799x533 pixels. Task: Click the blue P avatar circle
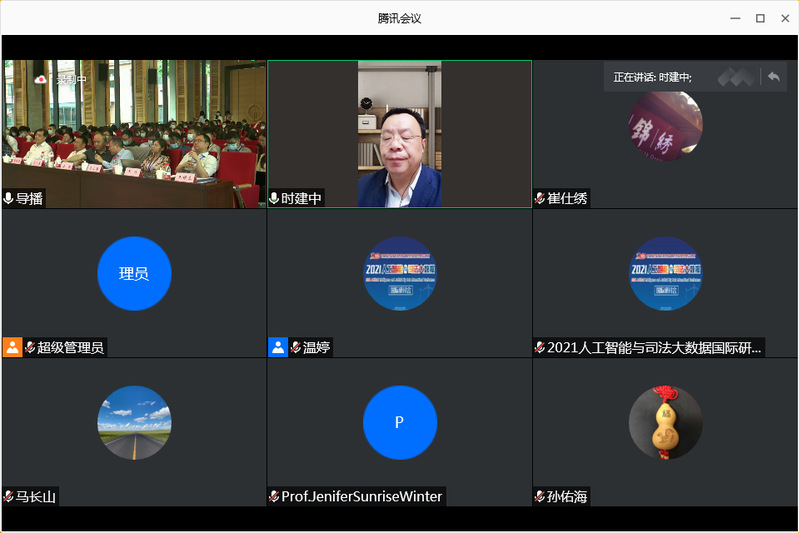pyautogui.click(x=399, y=422)
